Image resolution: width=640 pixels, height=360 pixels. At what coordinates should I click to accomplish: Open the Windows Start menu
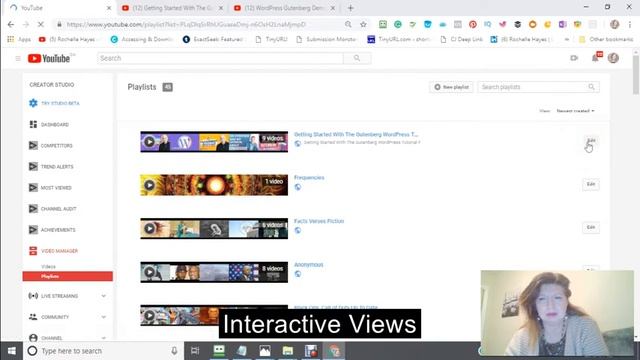[x=11, y=351]
